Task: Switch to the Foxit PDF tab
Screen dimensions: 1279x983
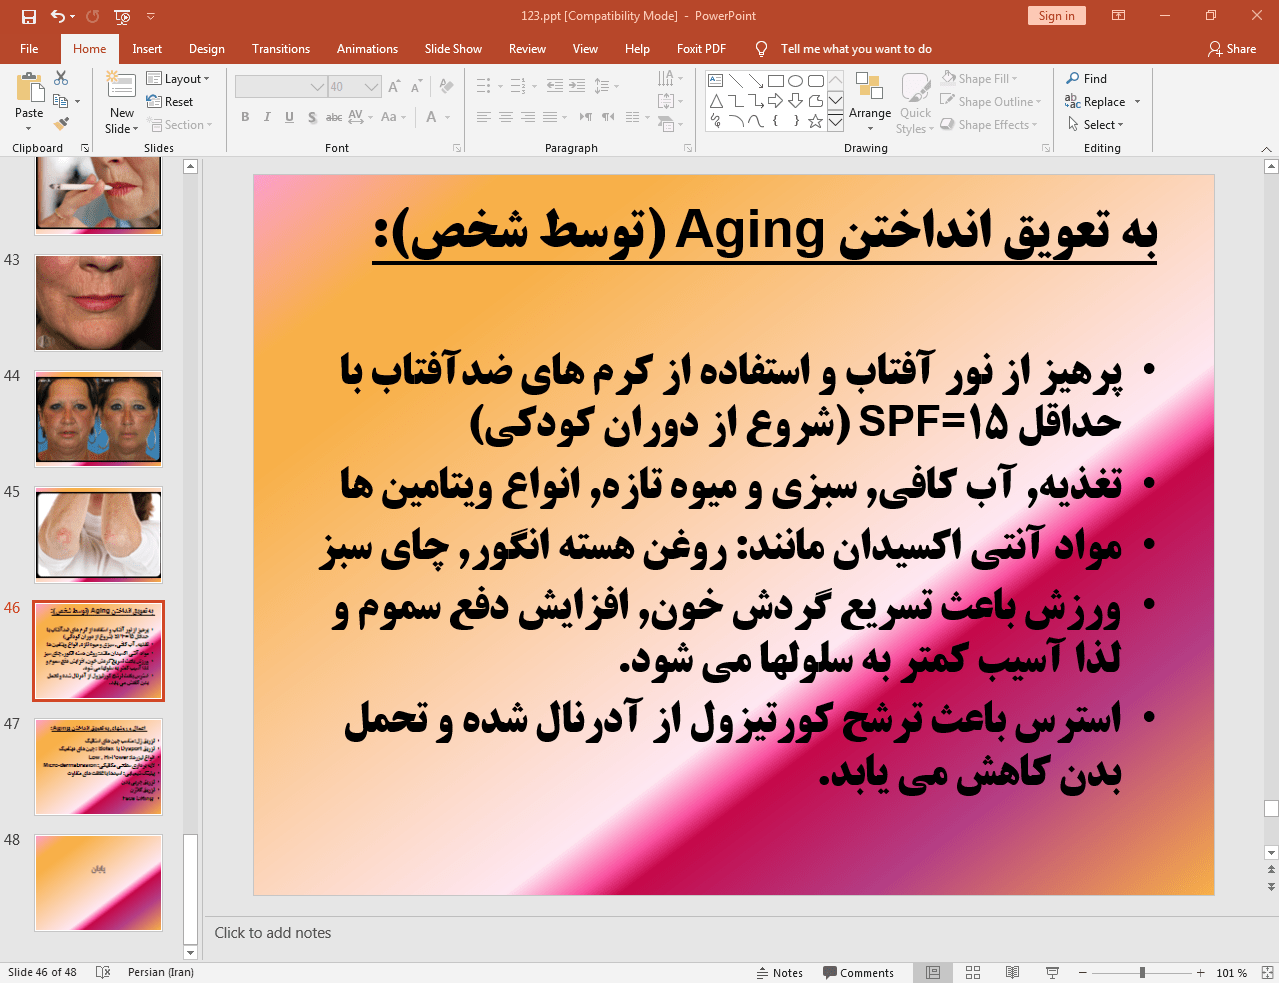Action: (x=701, y=49)
